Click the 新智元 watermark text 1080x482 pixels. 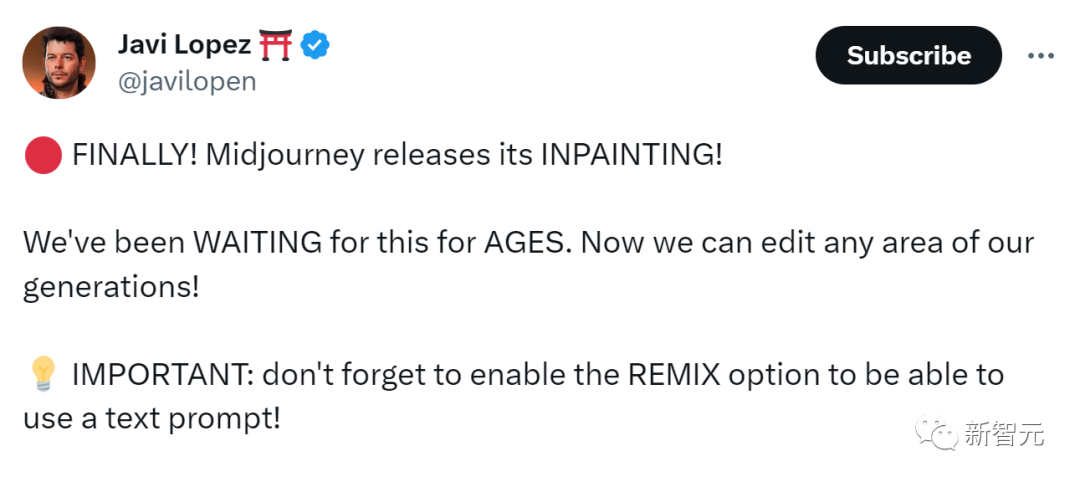tap(1004, 435)
